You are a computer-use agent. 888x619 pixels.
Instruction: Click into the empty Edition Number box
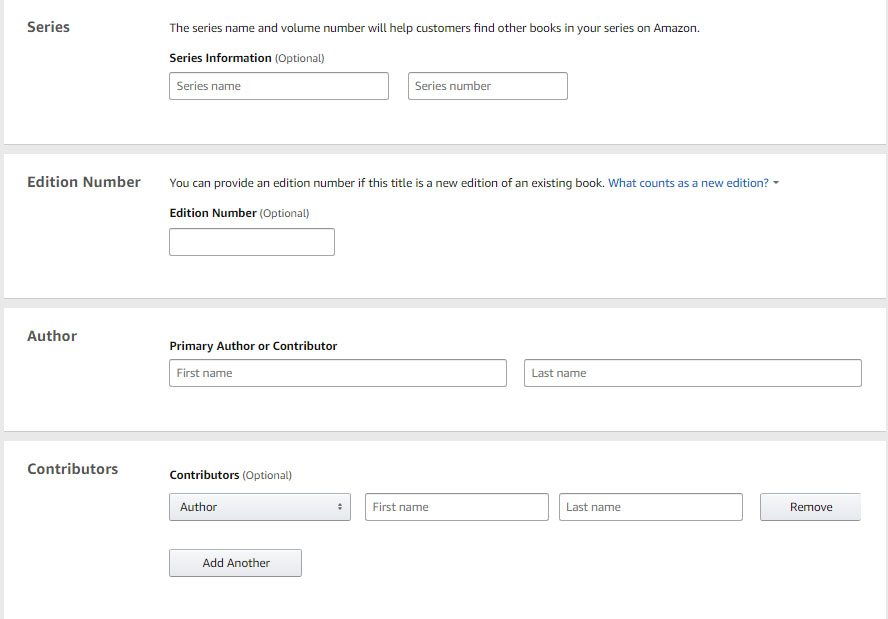pyautogui.click(x=252, y=242)
